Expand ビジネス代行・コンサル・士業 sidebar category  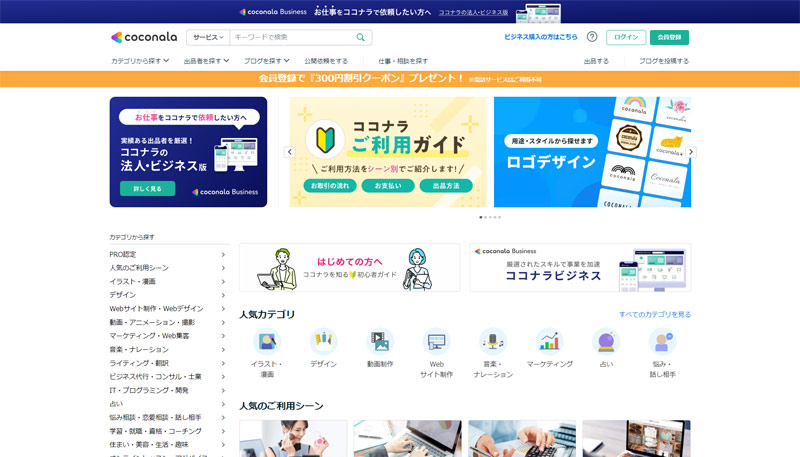click(168, 376)
